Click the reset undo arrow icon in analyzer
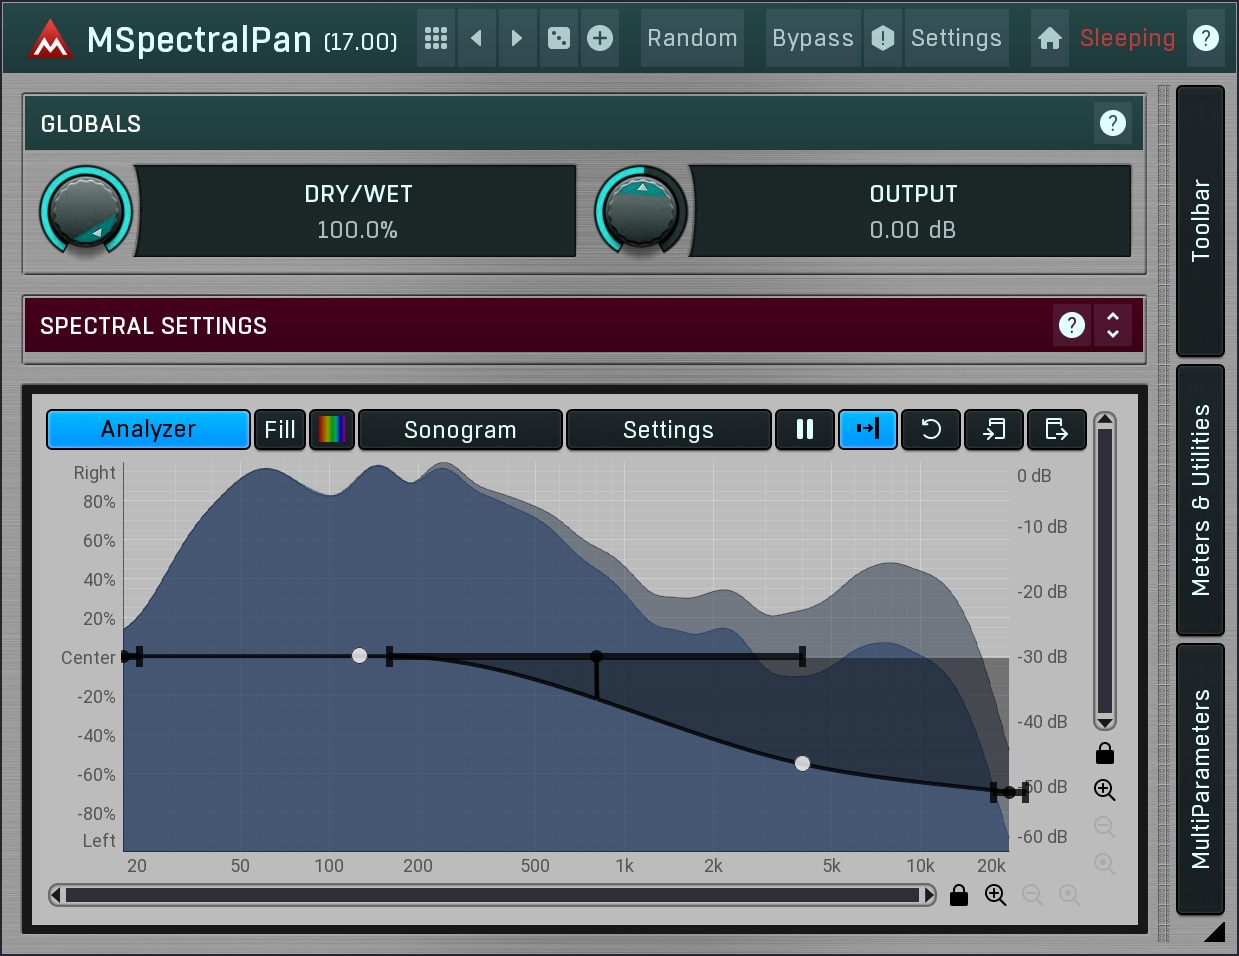The height and width of the screenshot is (956, 1239). pos(930,429)
